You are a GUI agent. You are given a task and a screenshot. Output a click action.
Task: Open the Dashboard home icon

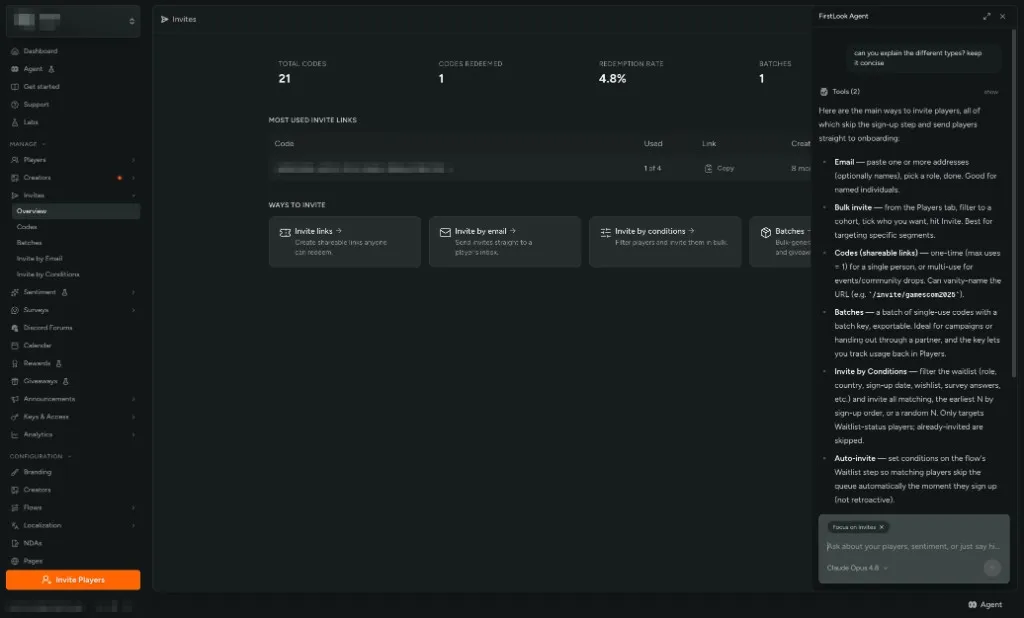point(14,51)
